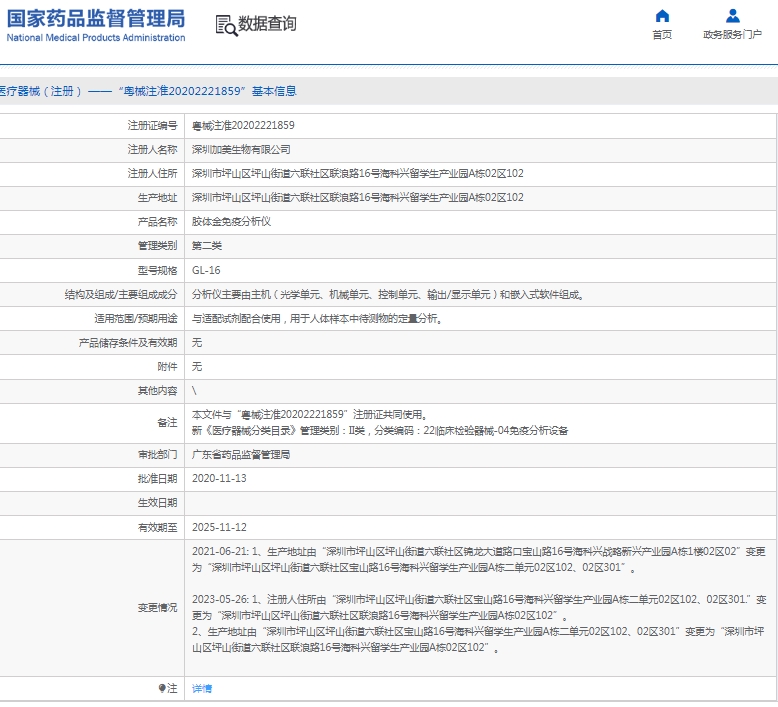The image size is (778, 707).
Task: Click the 数据查询 search document icon
Action: 226,25
